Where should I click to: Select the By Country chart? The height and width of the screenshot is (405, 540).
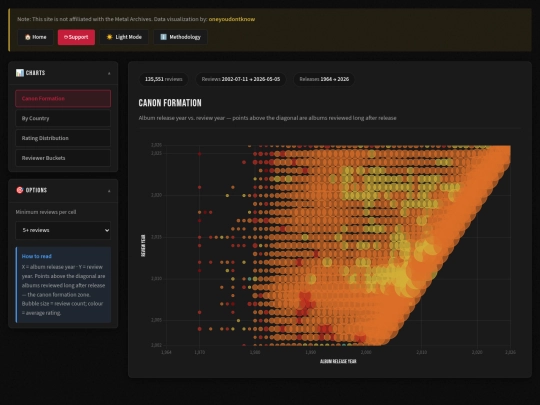pos(63,118)
